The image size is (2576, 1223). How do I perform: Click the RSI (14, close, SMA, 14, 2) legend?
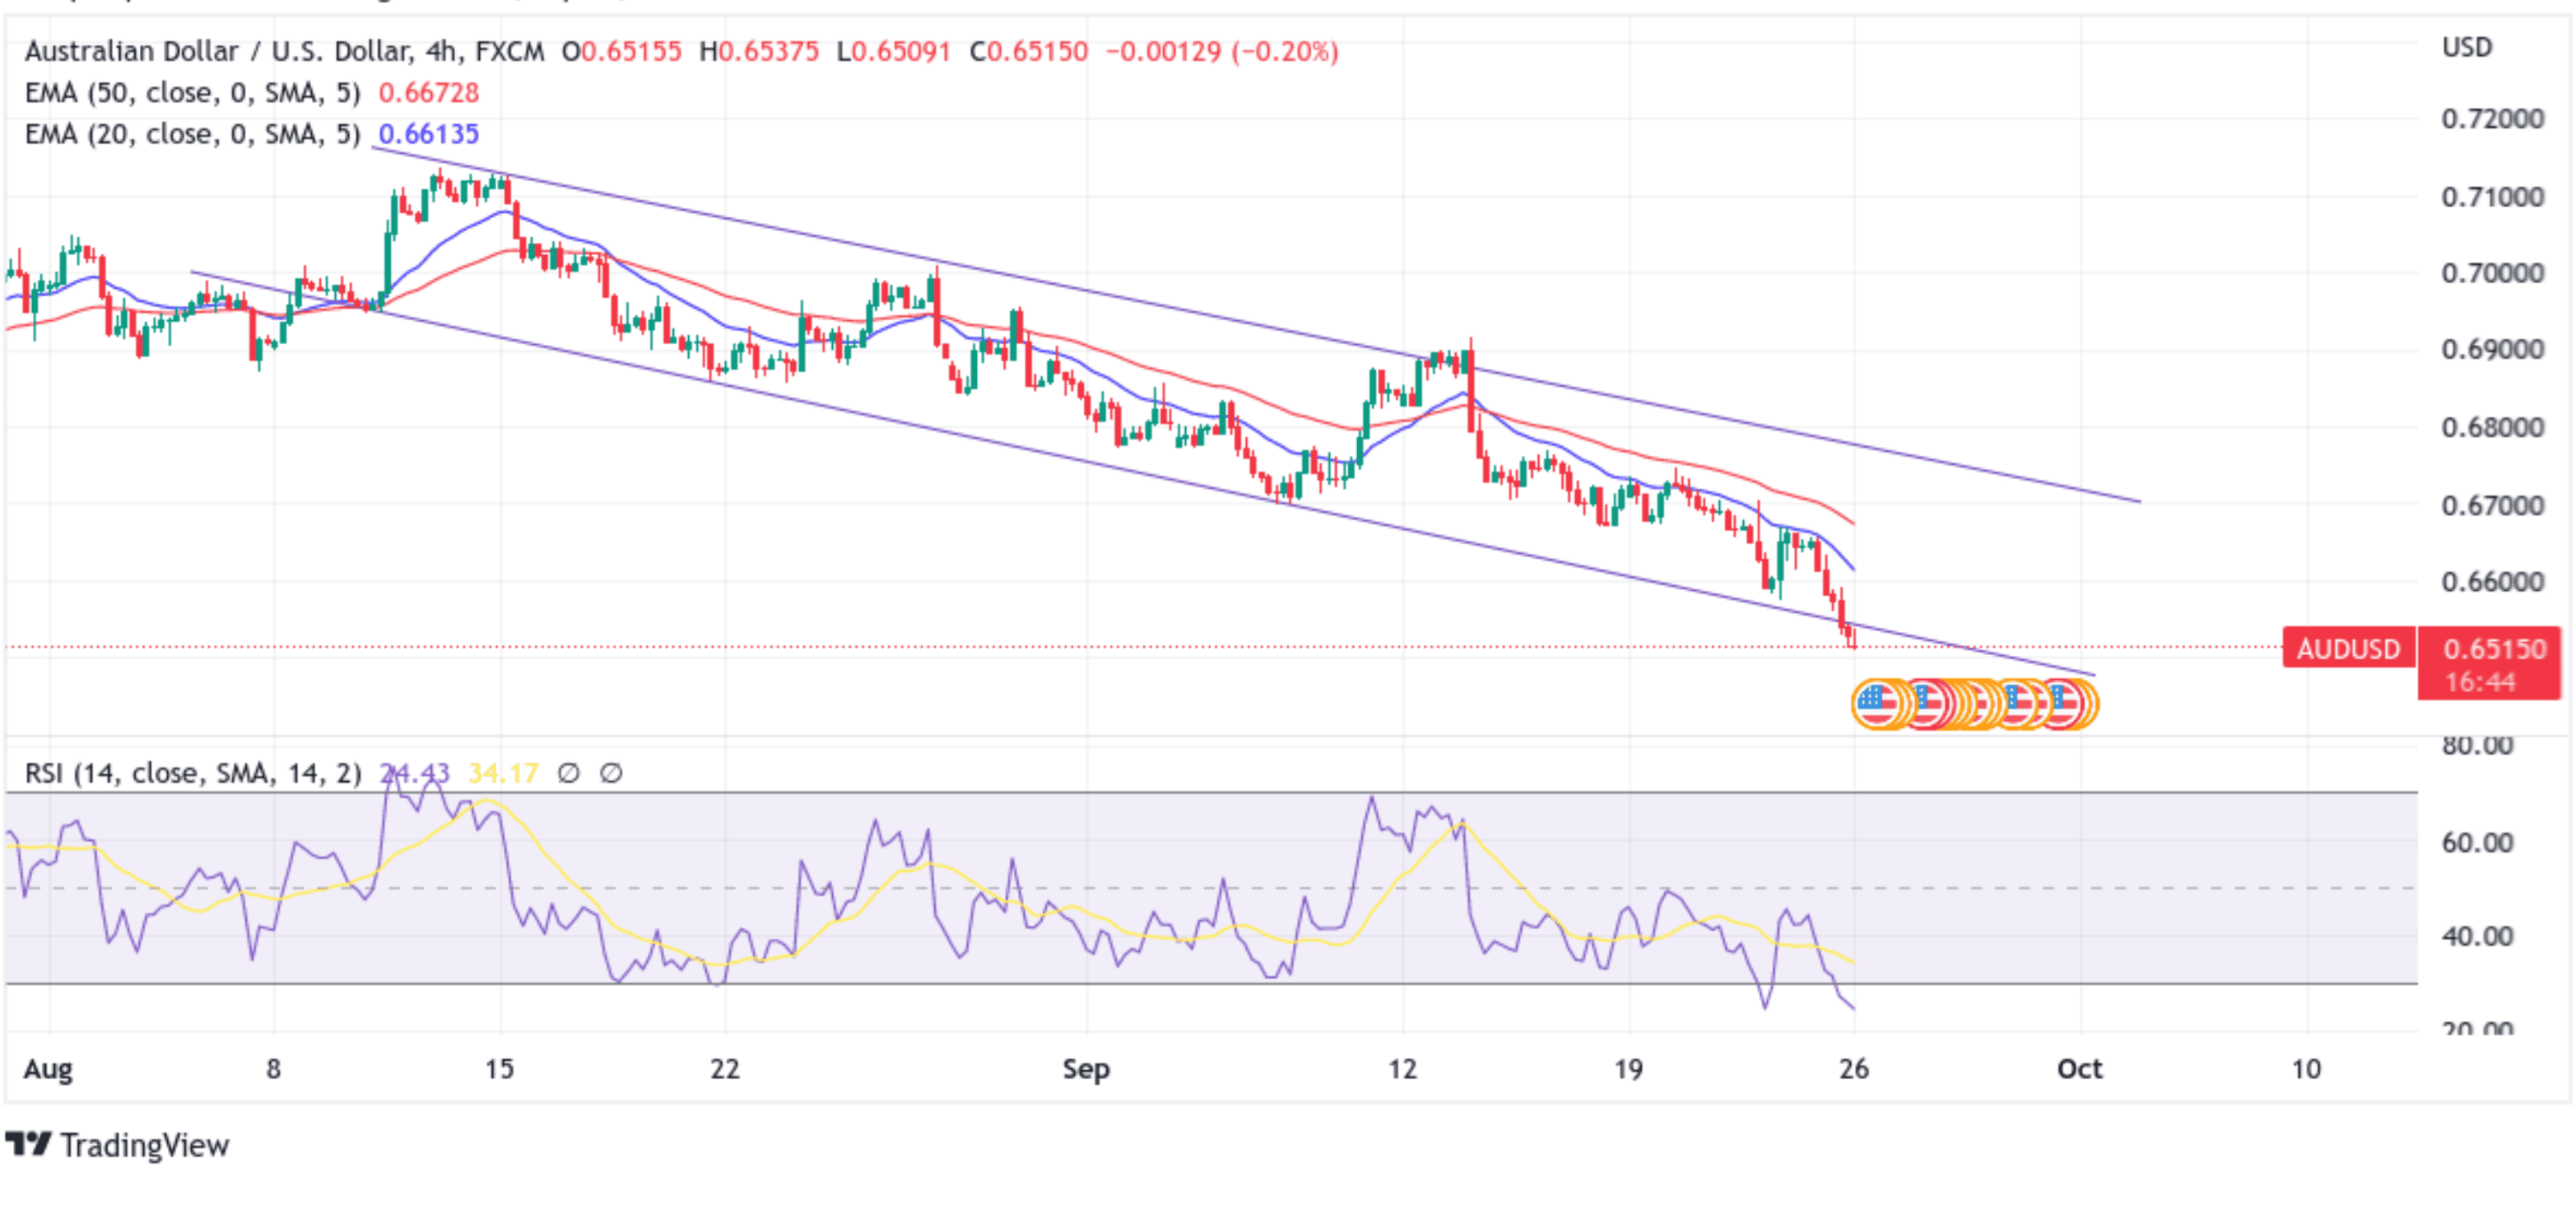(x=193, y=773)
